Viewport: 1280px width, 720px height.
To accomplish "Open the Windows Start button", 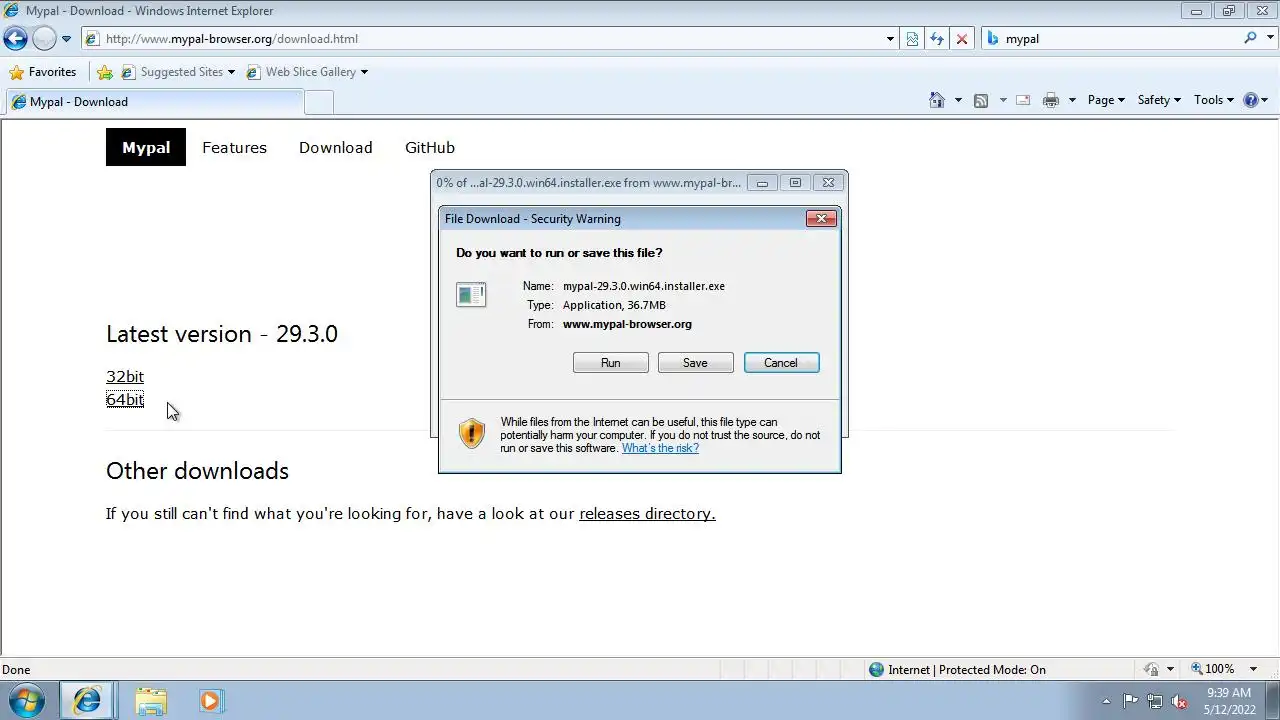I will 27,701.
